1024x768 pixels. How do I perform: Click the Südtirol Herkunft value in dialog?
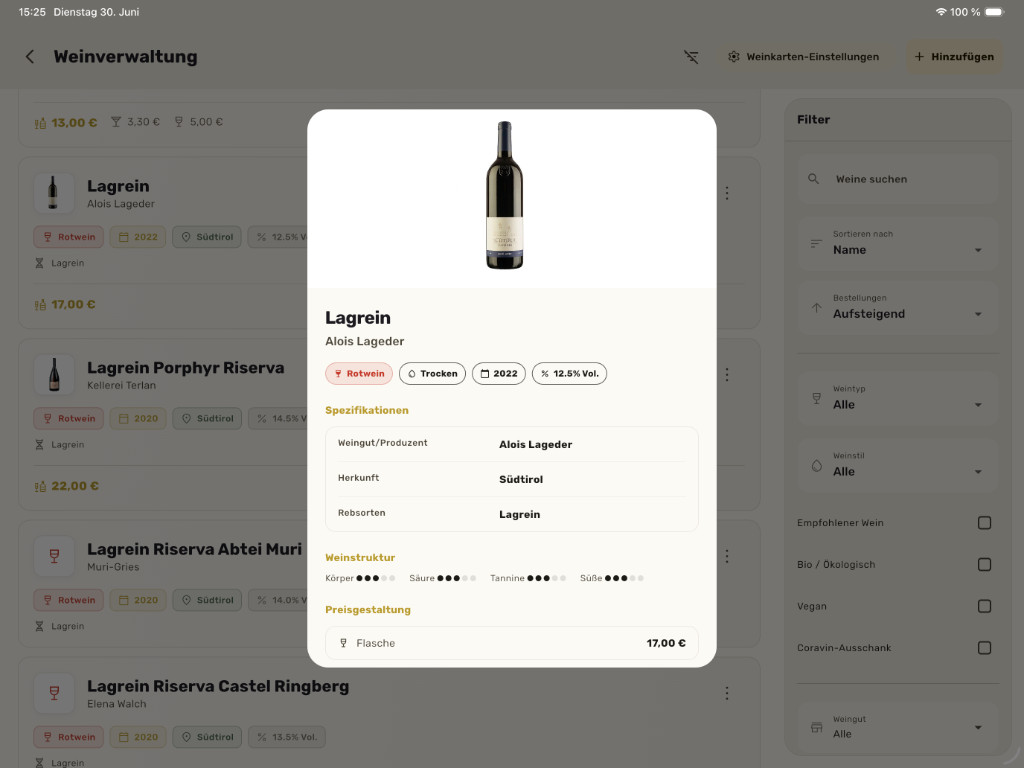(521, 479)
